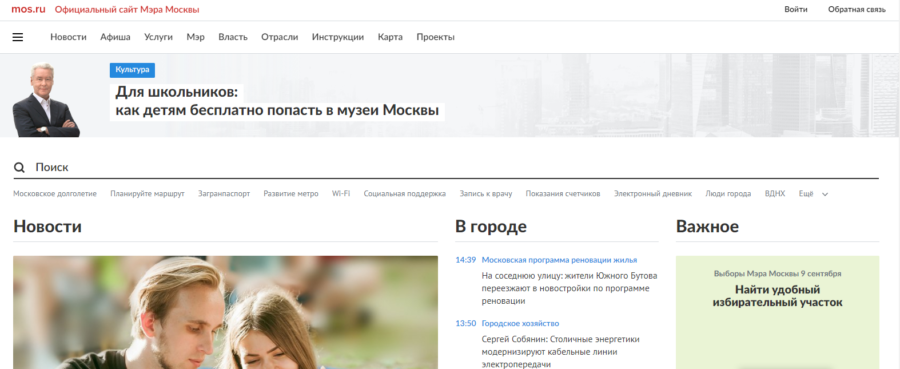Open the Мэр menu item
Image resolution: width=900 pixels, height=369 pixels.
point(195,37)
